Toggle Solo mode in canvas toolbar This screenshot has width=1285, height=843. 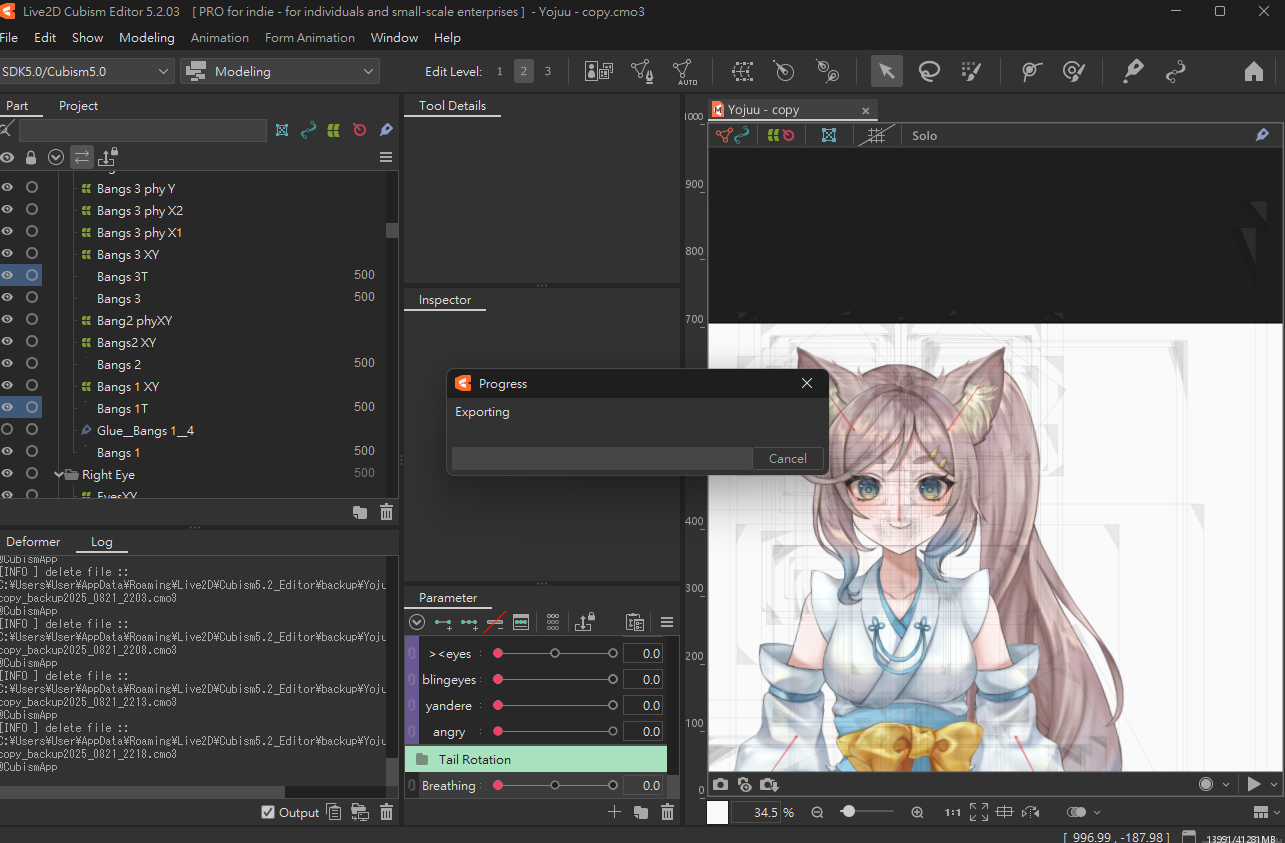(x=924, y=135)
